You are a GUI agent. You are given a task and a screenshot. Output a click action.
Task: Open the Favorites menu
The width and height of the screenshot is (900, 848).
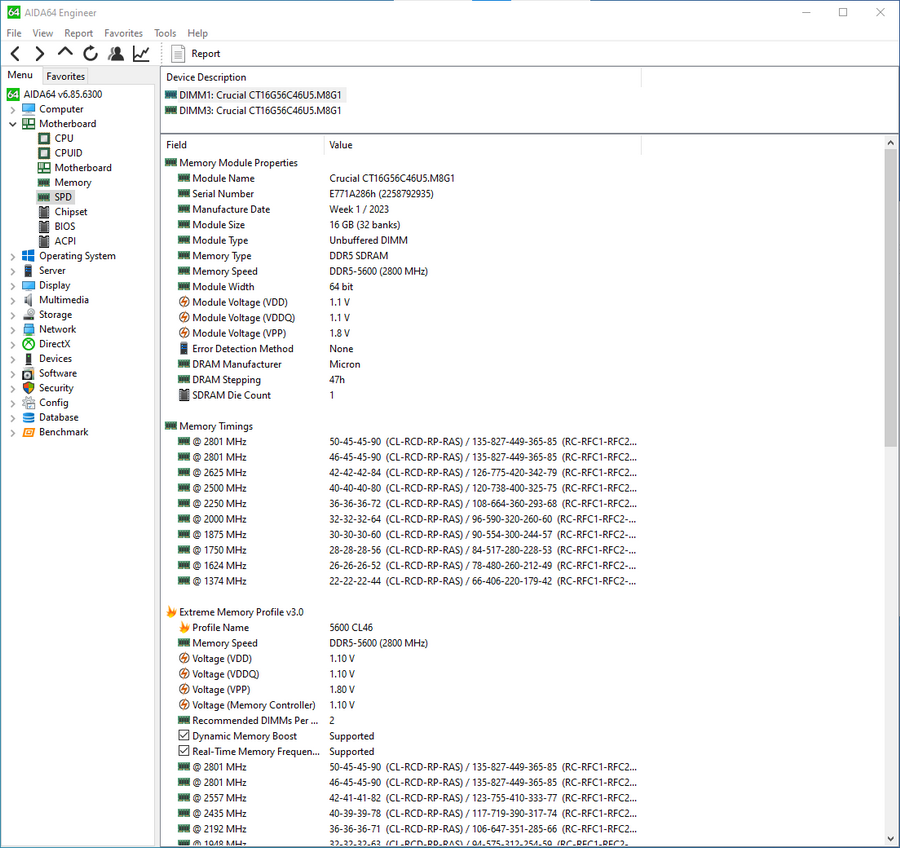click(x=123, y=33)
